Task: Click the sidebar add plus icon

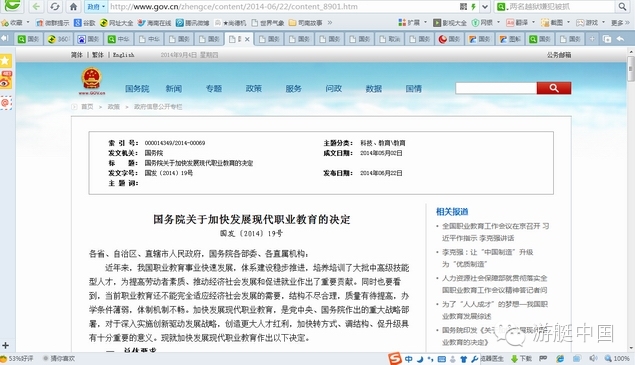Action: coord(5,346)
